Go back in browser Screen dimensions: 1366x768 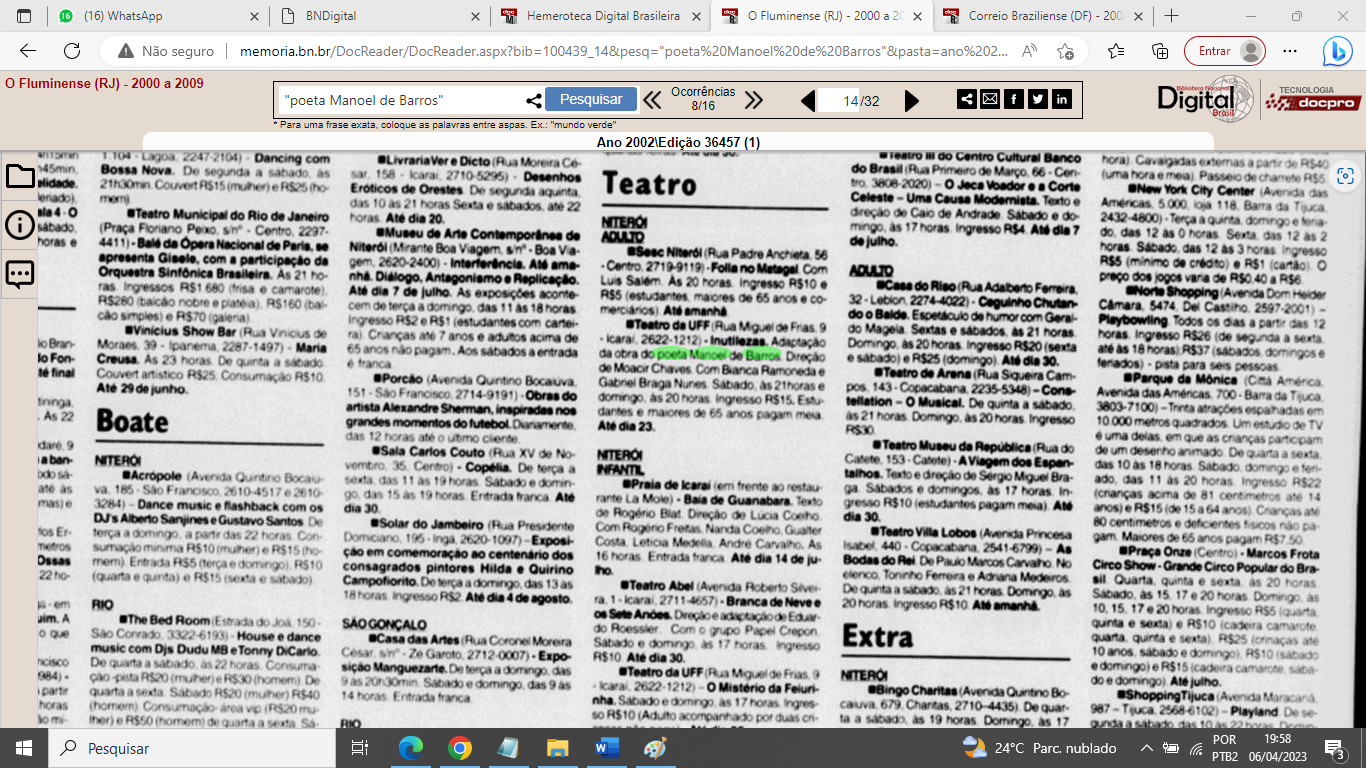click(28, 51)
